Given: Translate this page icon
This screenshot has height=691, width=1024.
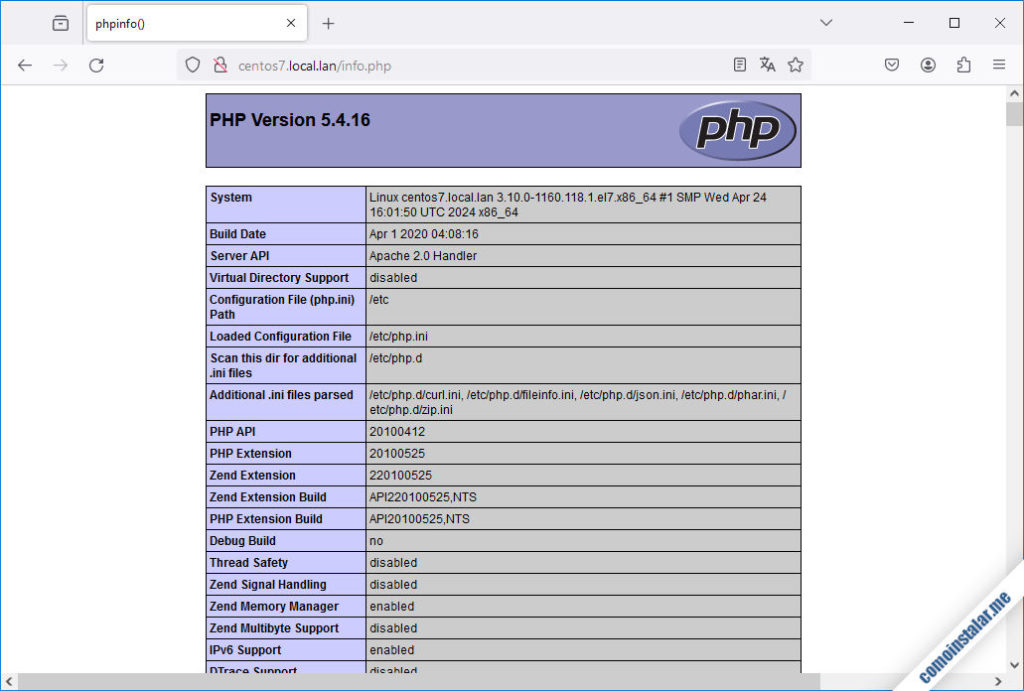Looking at the screenshot, I should click(x=767, y=65).
